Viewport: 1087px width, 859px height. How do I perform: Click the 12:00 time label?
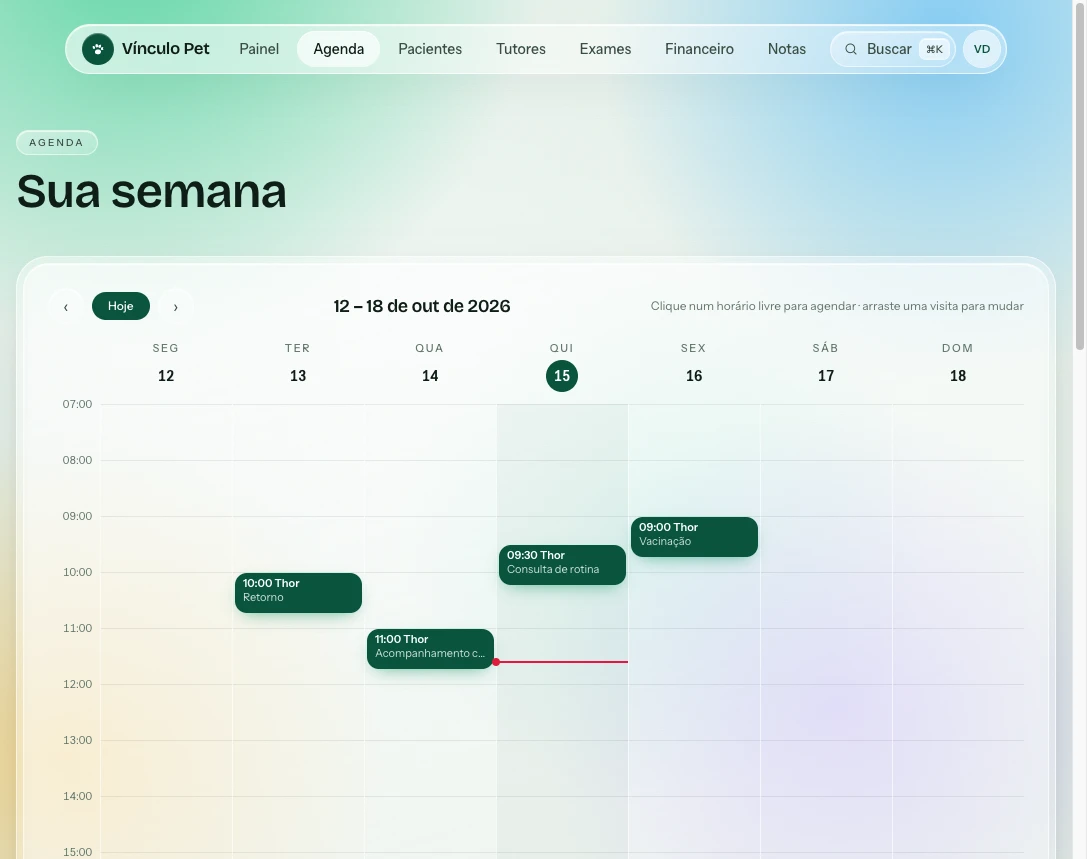click(x=77, y=684)
